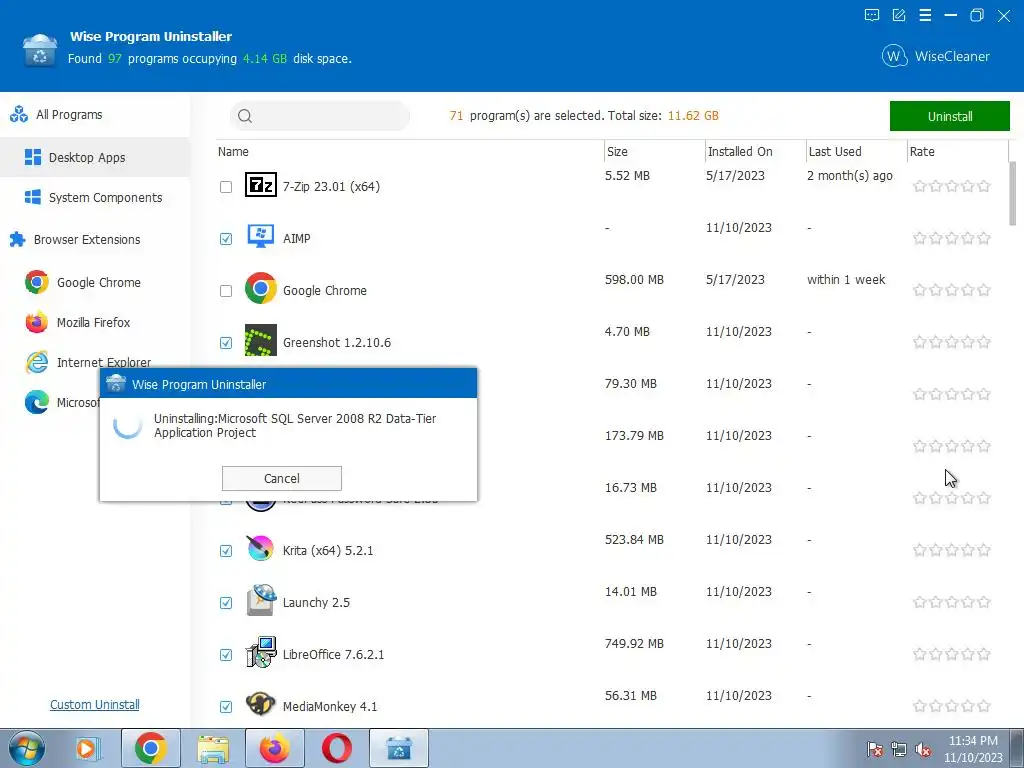Open the Custom Uninstall link
Viewport: 1024px width, 768px height.
(x=95, y=705)
